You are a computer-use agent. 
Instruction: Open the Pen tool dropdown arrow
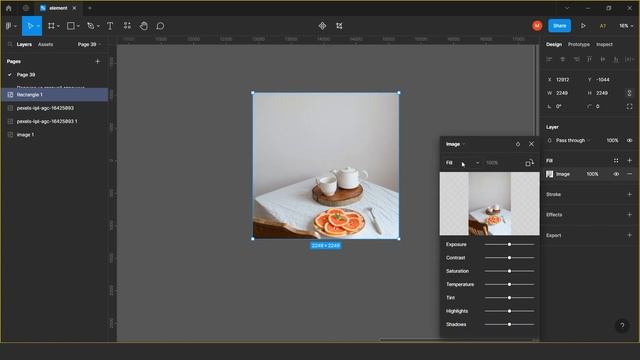(98, 26)
